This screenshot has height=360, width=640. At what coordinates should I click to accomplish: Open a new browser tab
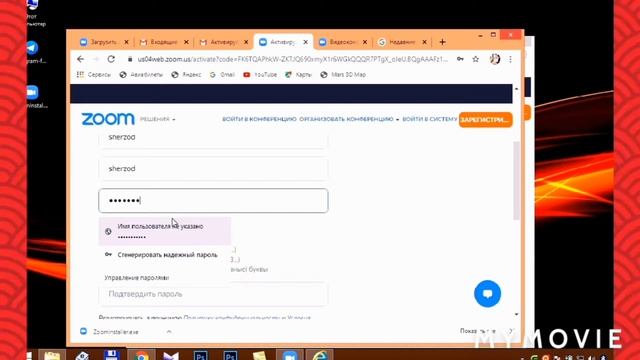tap(442, 42)
